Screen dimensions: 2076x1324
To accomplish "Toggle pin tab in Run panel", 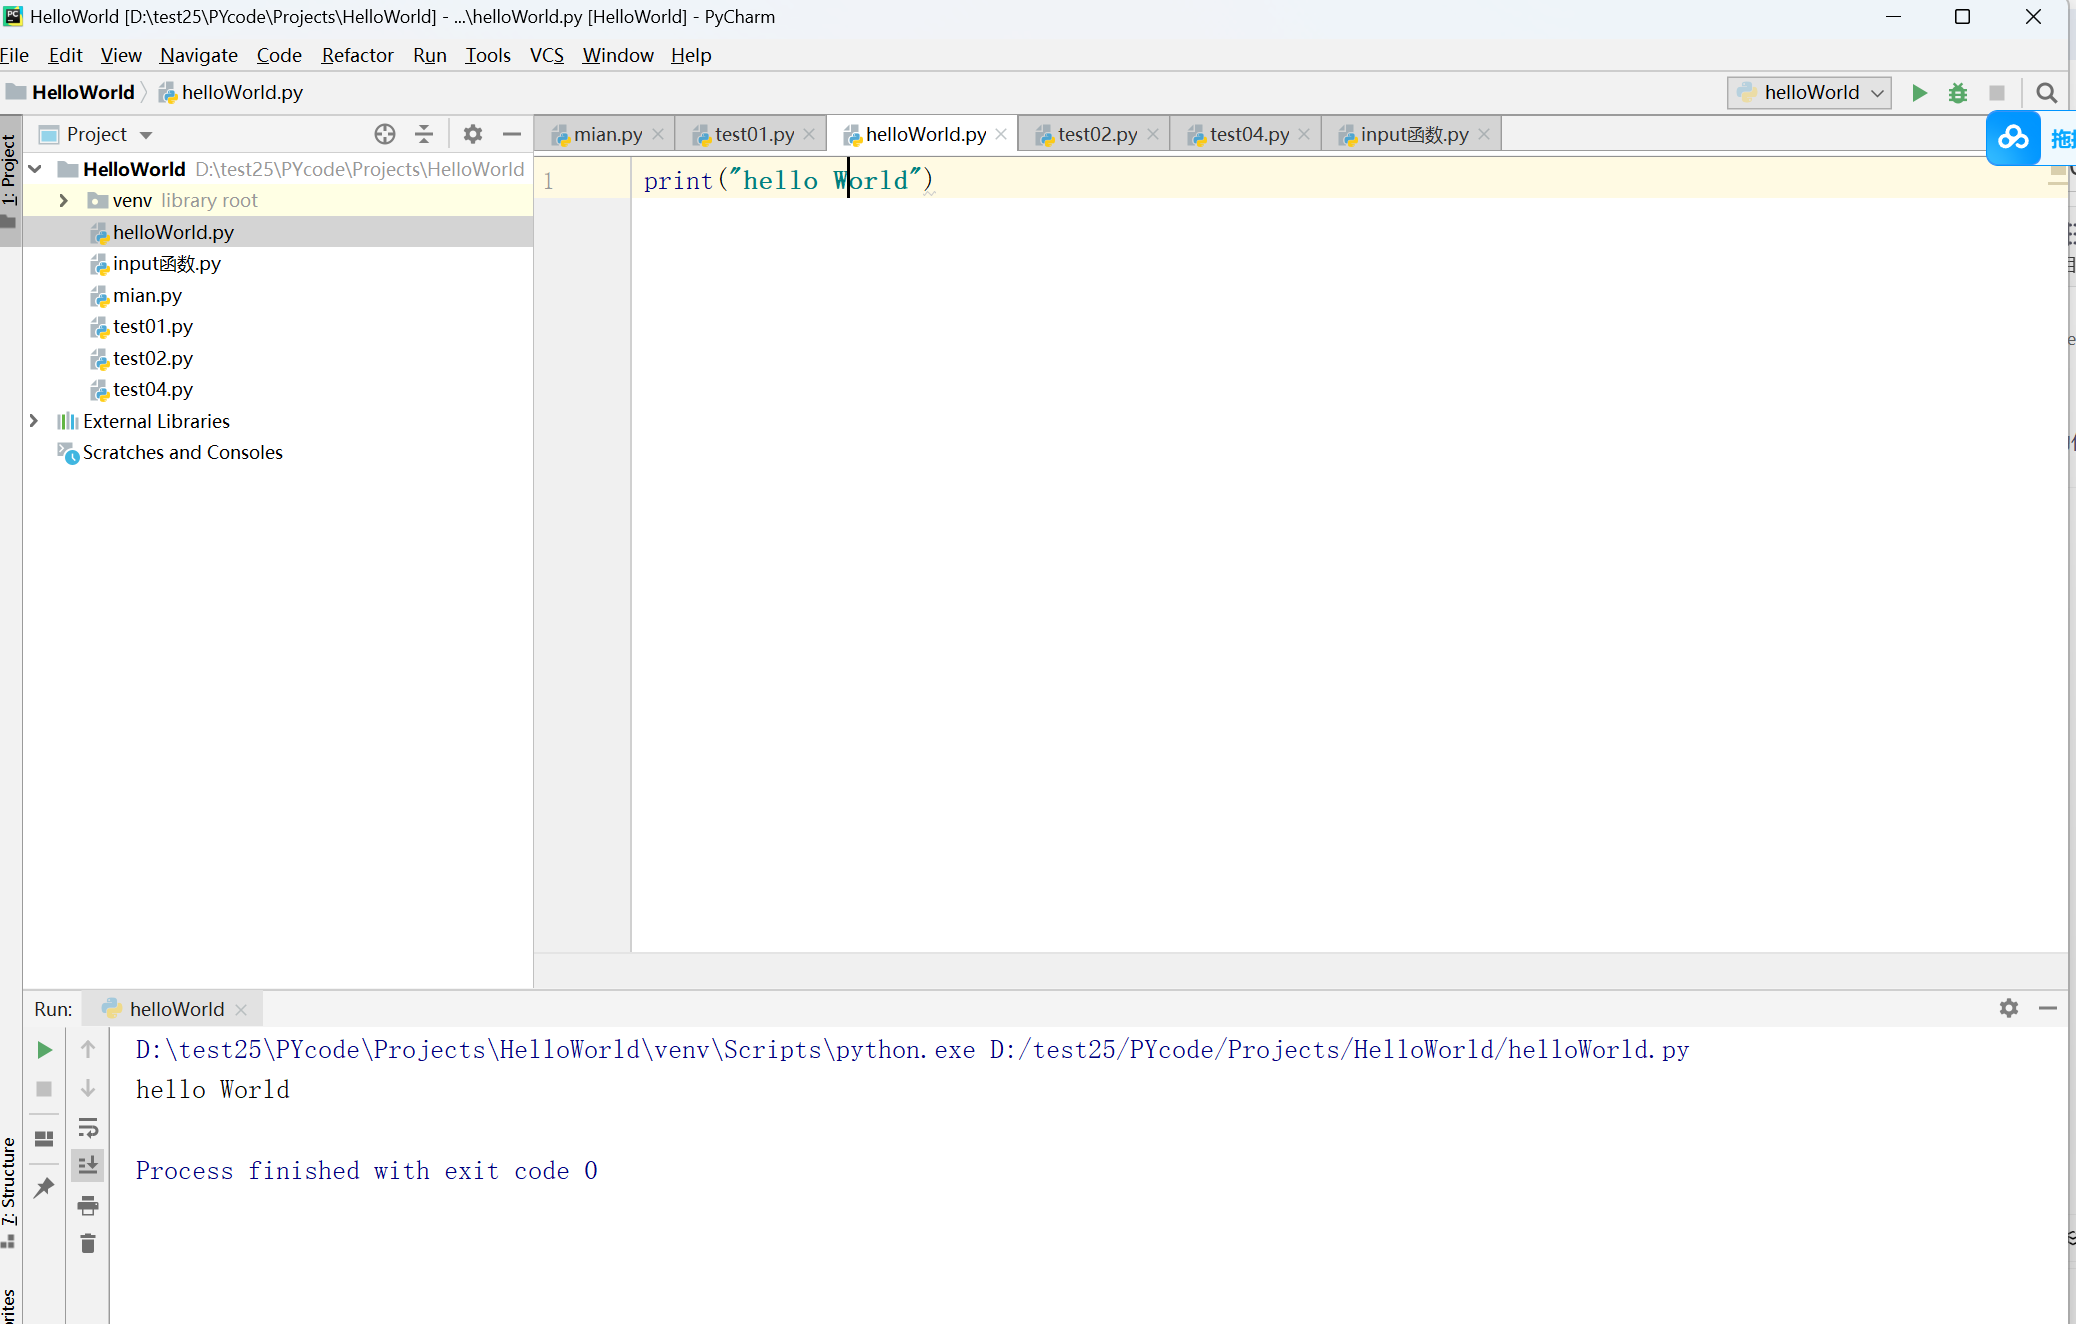I will point(44,1187).
